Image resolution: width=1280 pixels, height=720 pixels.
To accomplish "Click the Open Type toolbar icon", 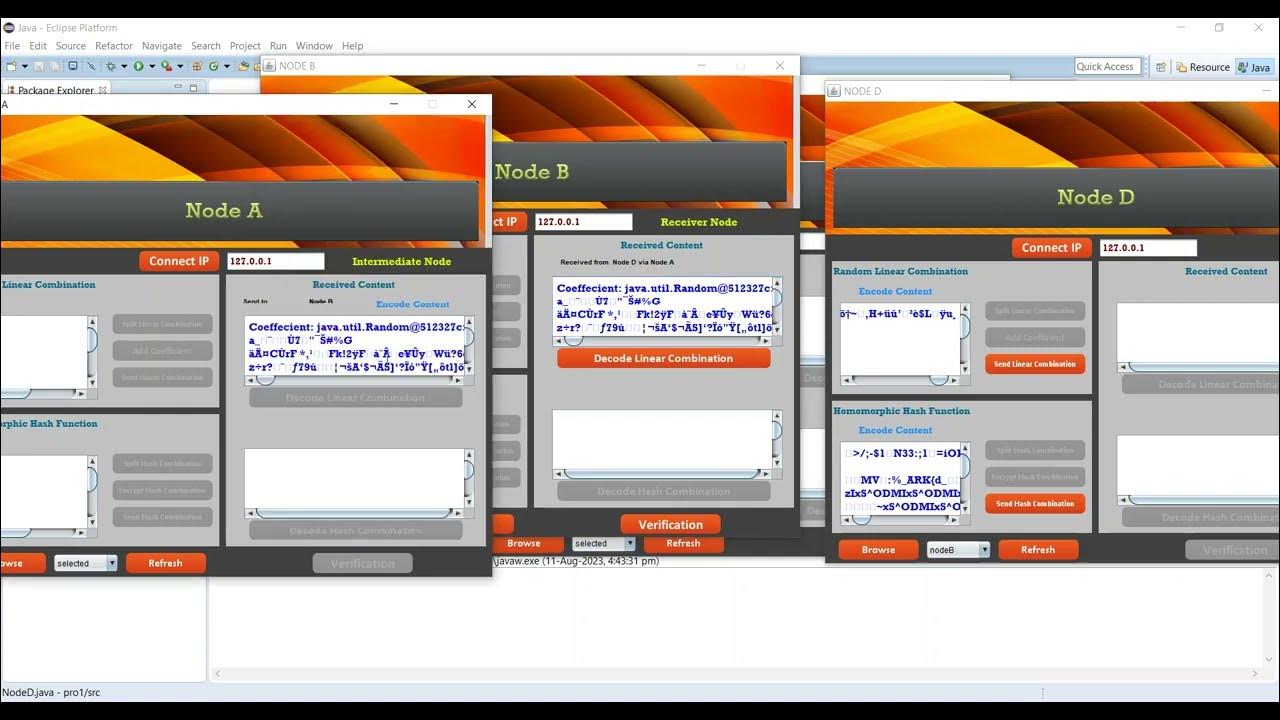I will 243,66.
